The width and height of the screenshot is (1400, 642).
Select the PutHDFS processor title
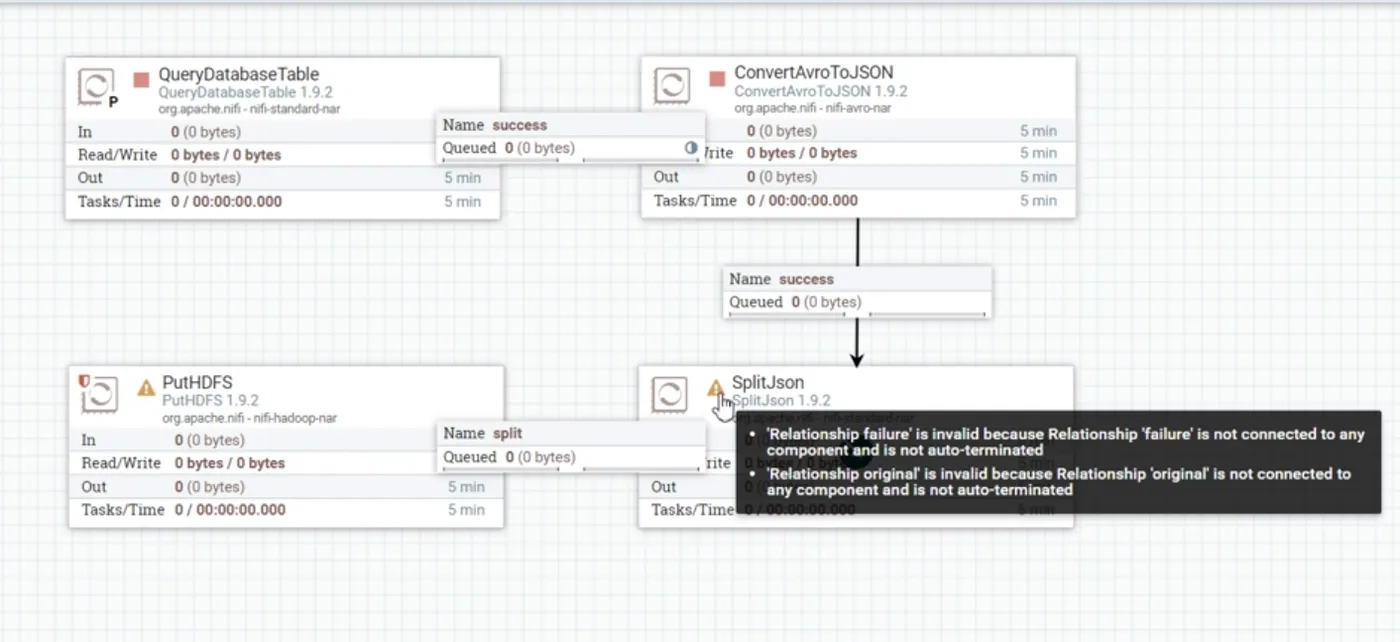[x=197, y=383]
